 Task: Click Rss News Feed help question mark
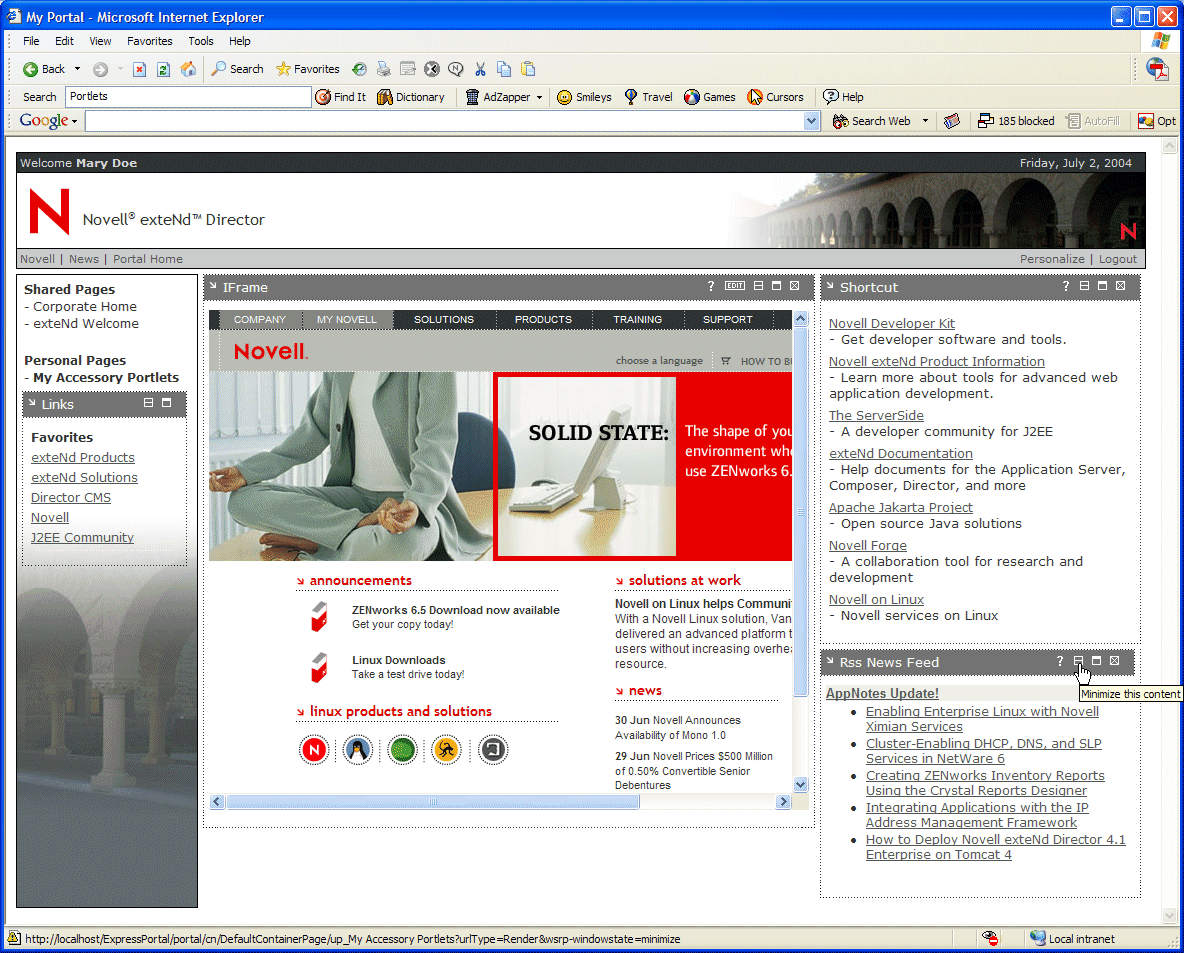click(1059, 662)
